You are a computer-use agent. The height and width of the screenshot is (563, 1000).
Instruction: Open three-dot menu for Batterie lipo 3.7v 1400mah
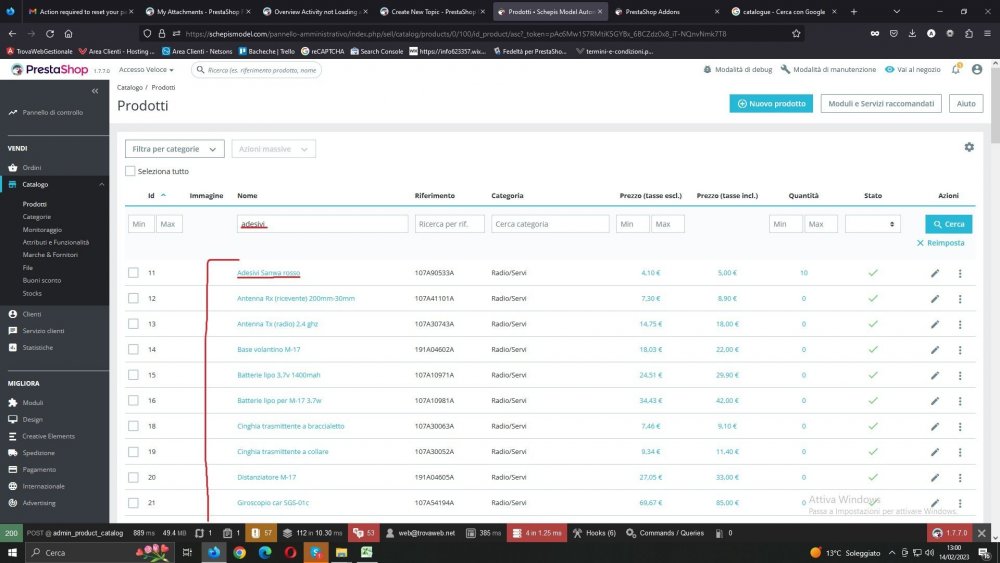960,375
